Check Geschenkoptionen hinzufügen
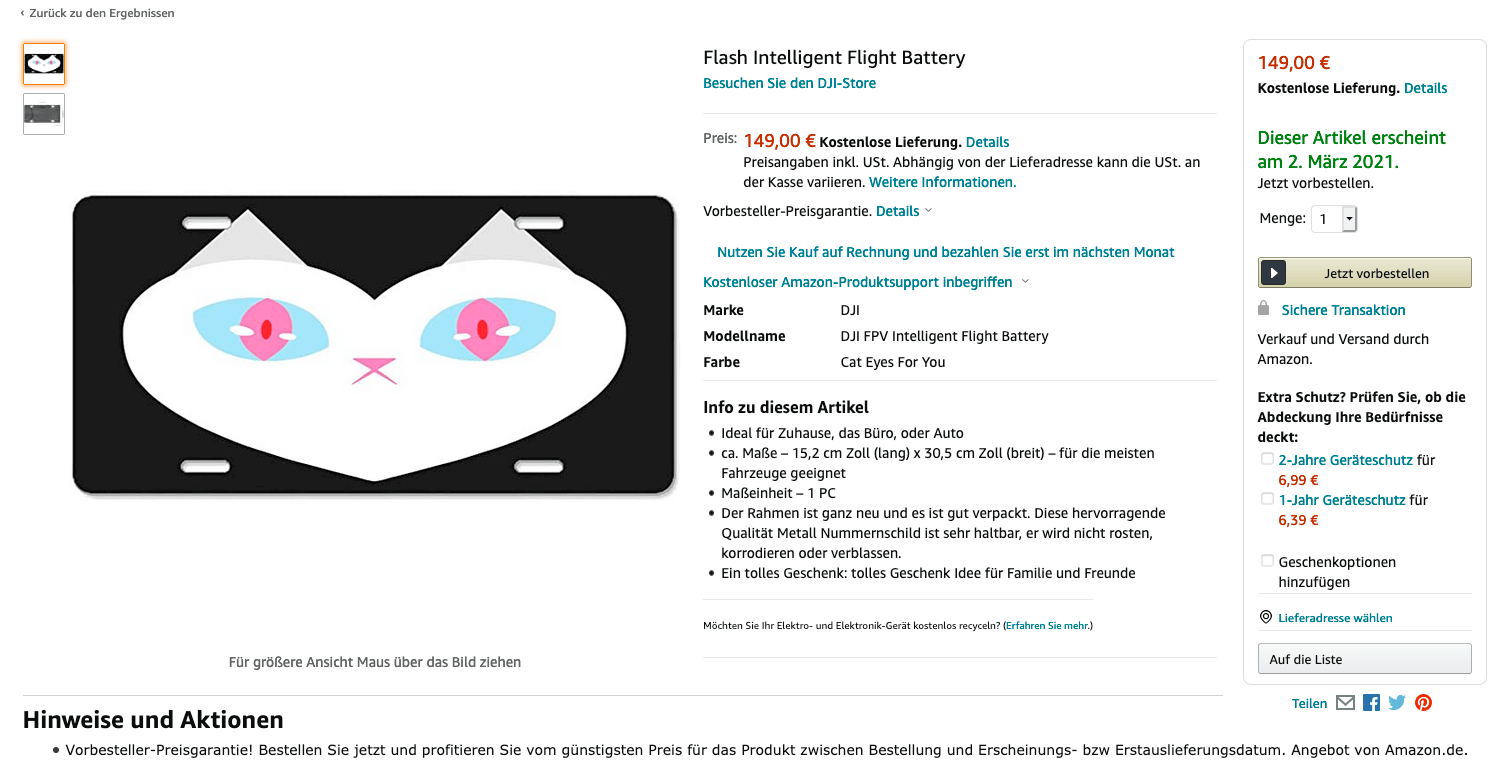 1267,561
